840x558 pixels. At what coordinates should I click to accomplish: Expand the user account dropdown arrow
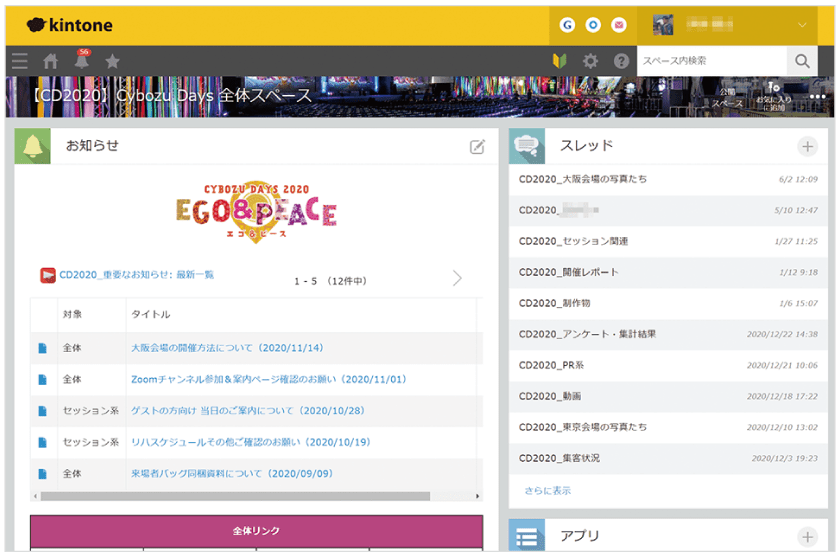(x=802, y=25)
